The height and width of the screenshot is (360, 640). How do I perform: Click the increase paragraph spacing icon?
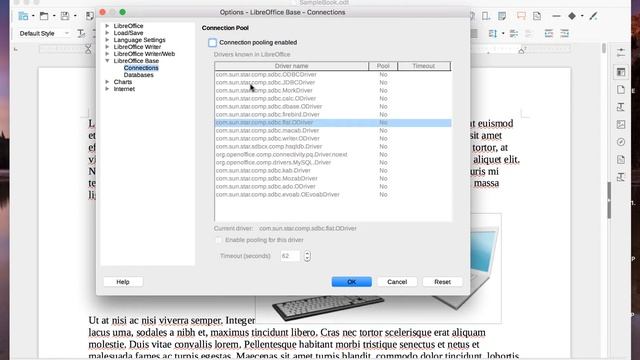pos(514,33)
